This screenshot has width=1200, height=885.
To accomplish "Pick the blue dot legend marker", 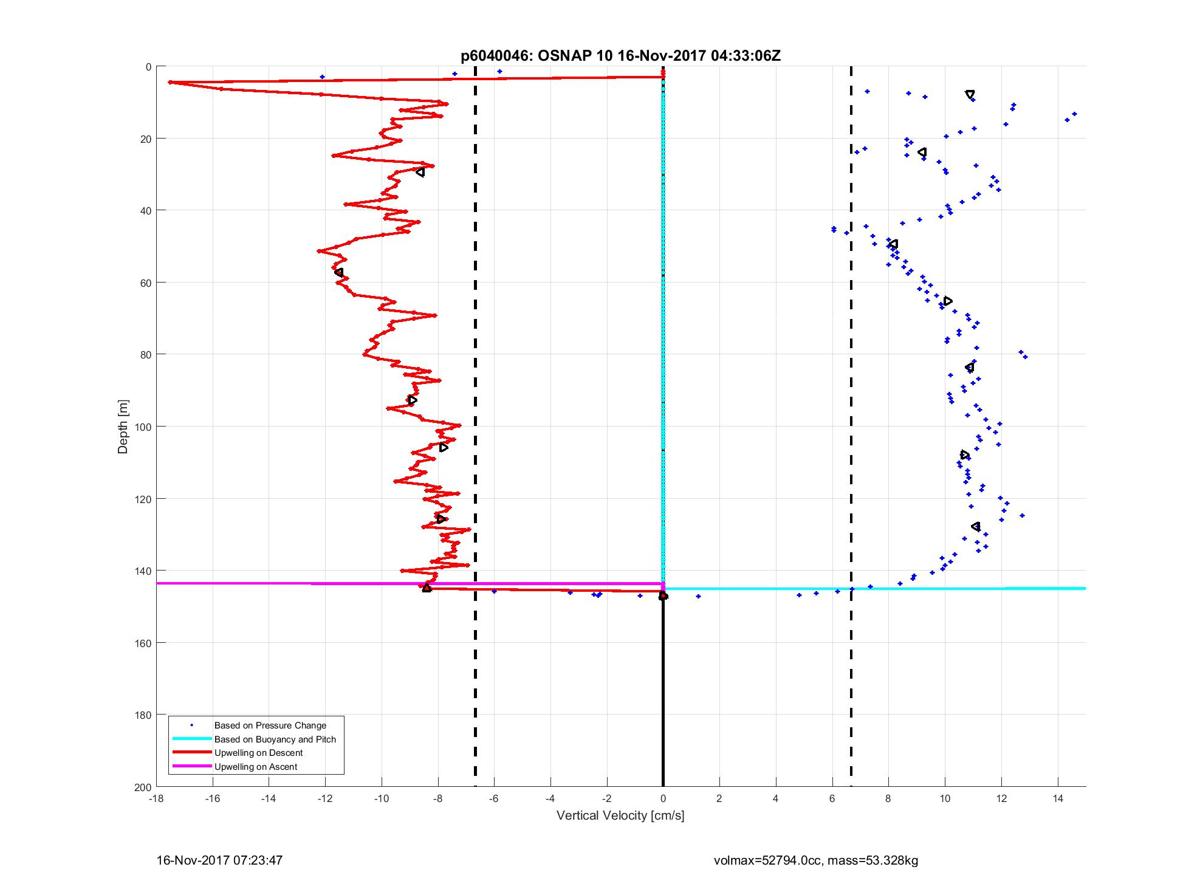I will [191, 725].
